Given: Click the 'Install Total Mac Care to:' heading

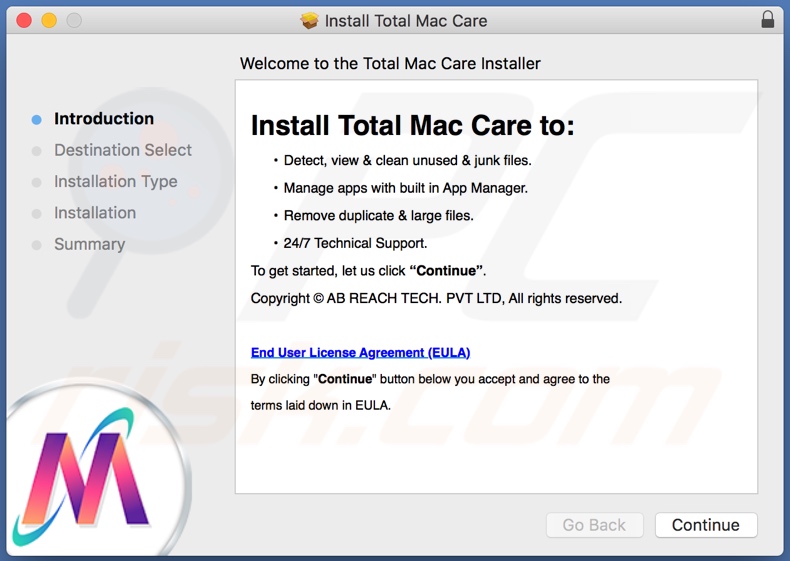Looking at the screenshot, I should coord(413,125).
